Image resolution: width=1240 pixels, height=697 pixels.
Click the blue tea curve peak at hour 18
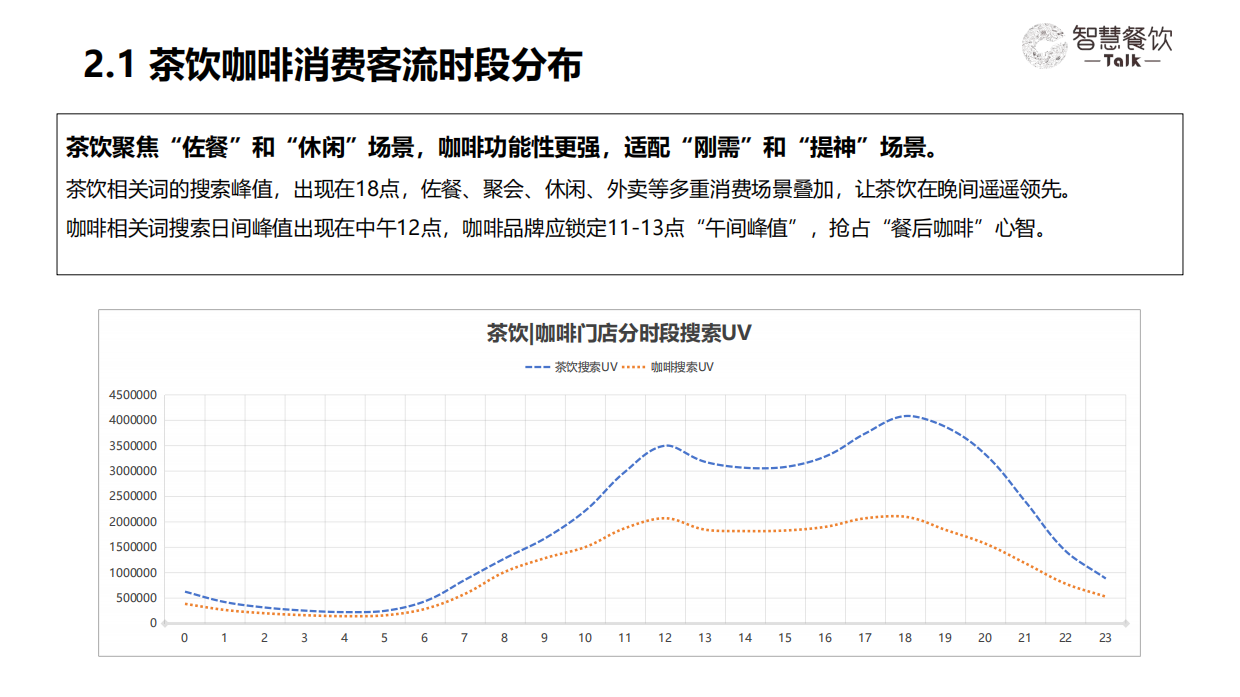(x=905, y=415)
